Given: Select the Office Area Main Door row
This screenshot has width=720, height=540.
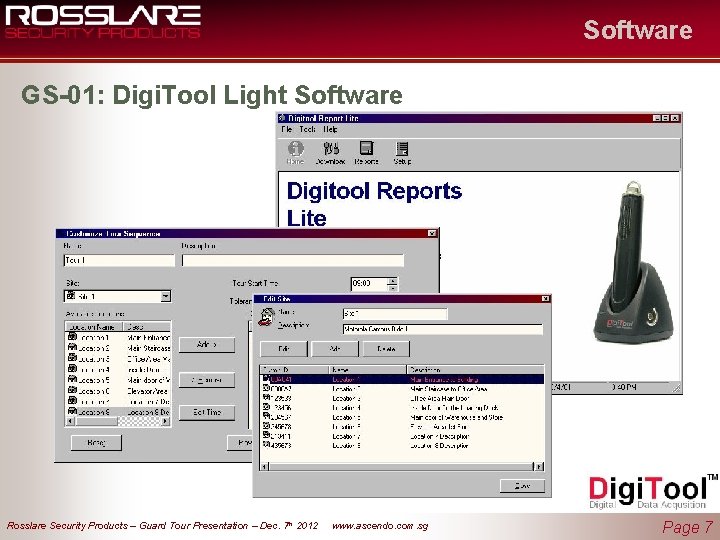Looking at the screenshot, I should [x=402, y=399].
